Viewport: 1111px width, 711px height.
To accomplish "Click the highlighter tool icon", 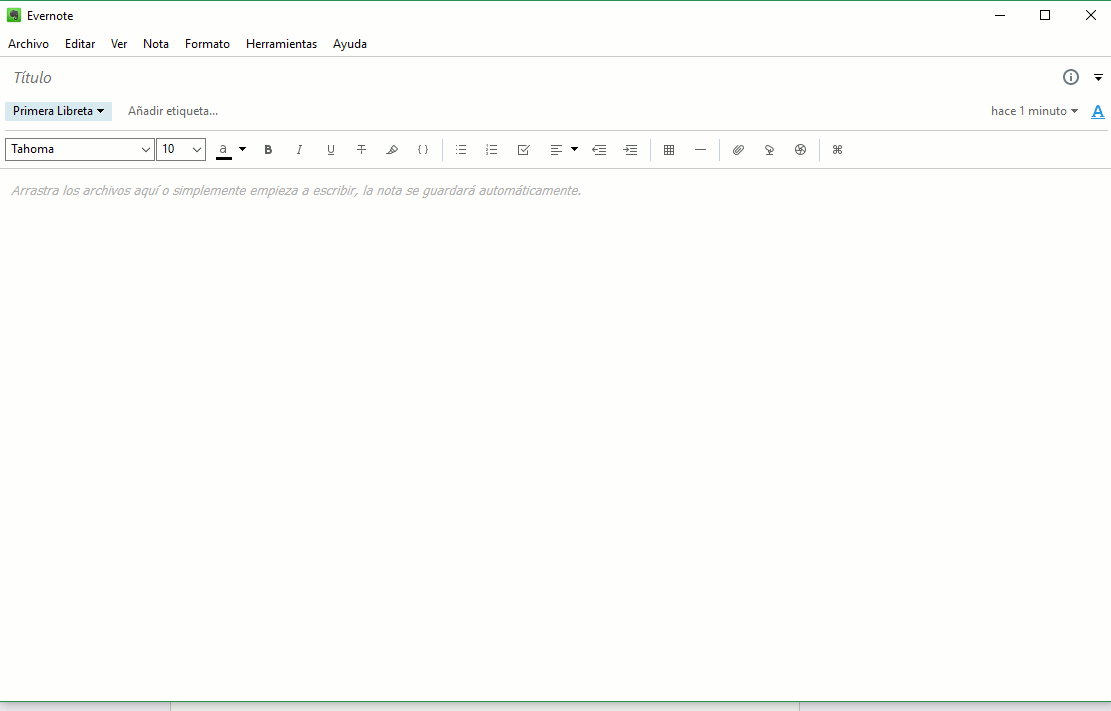I will coord(392,150).
